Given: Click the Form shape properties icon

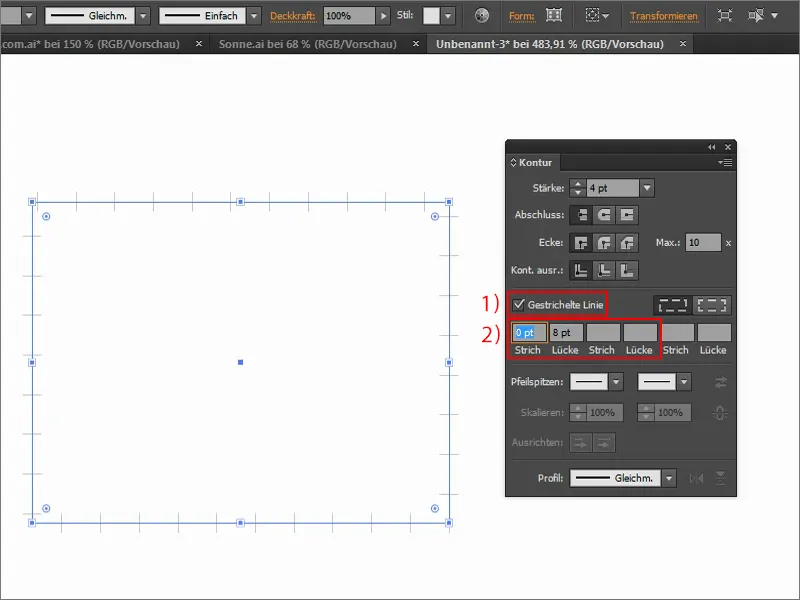Looking at the screenshot, I should 554,15.
